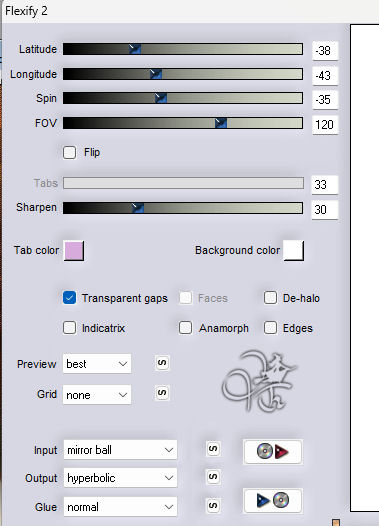Tick the Indicatrix checkbox
The height and width of the screenshot is (526, 379).
pyautogui.click(x=69, y=328)
